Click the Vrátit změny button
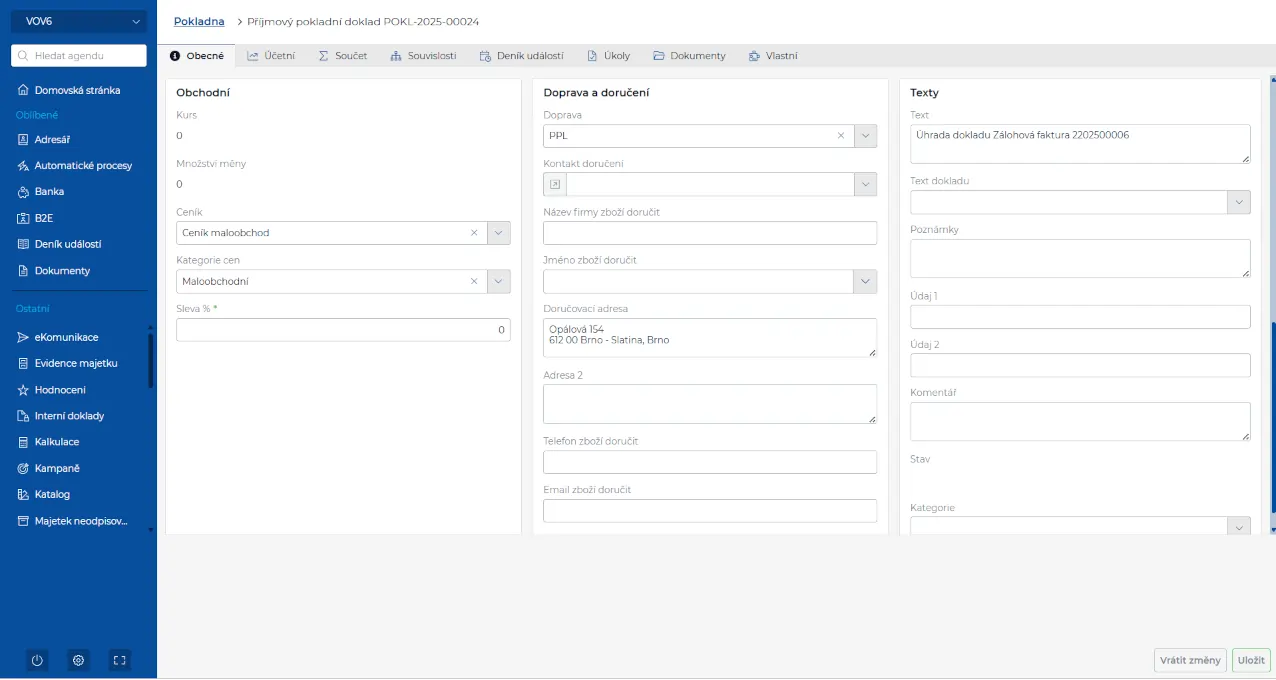The width and height of the screenshot is (1276, 680). pyautogui.click(x=1189, y=660)
